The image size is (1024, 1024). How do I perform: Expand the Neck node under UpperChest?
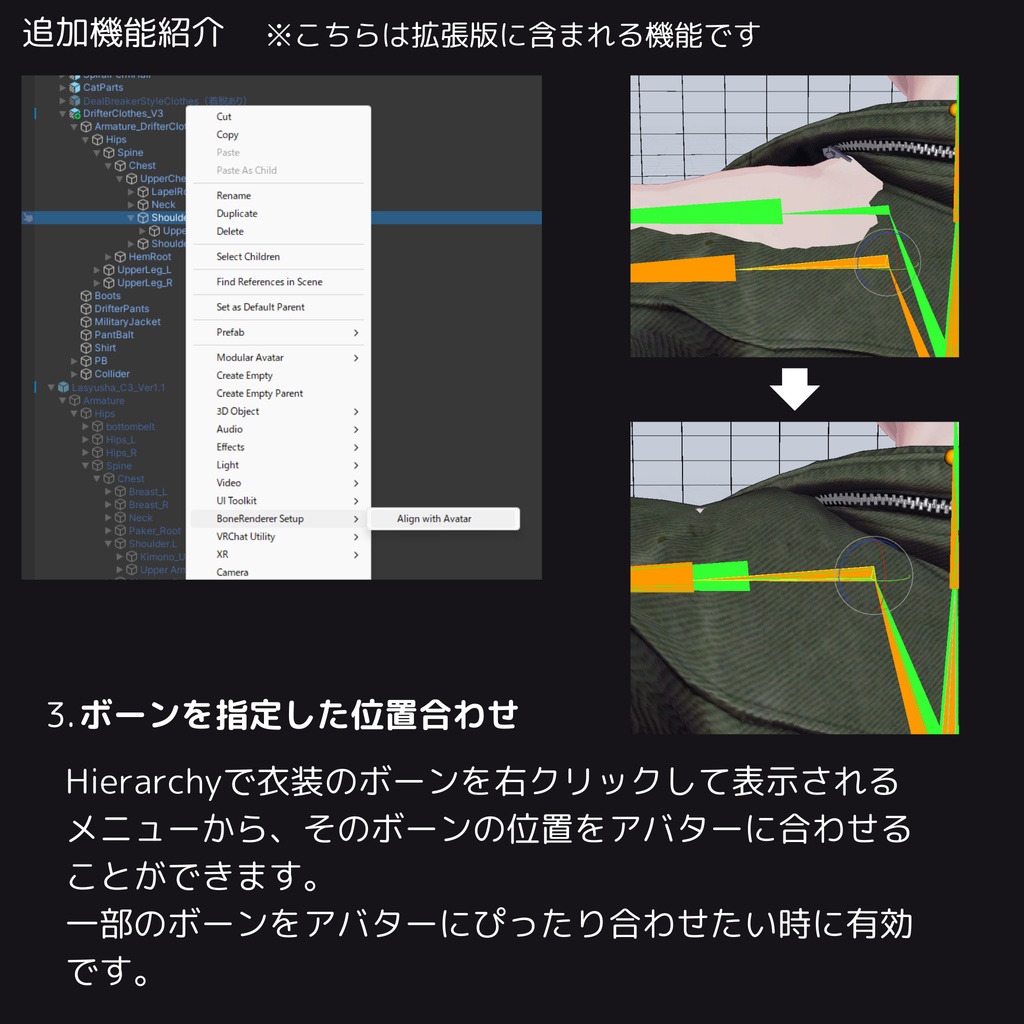click(x=130, y=205)
